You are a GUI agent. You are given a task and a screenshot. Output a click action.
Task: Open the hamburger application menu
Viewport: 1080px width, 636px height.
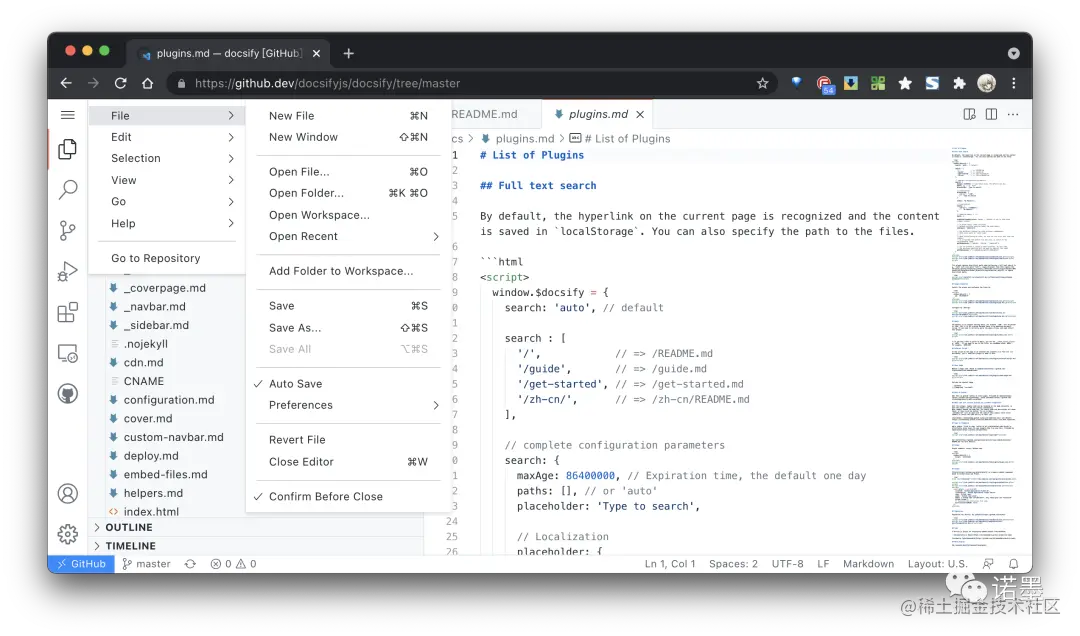(68, 115)
